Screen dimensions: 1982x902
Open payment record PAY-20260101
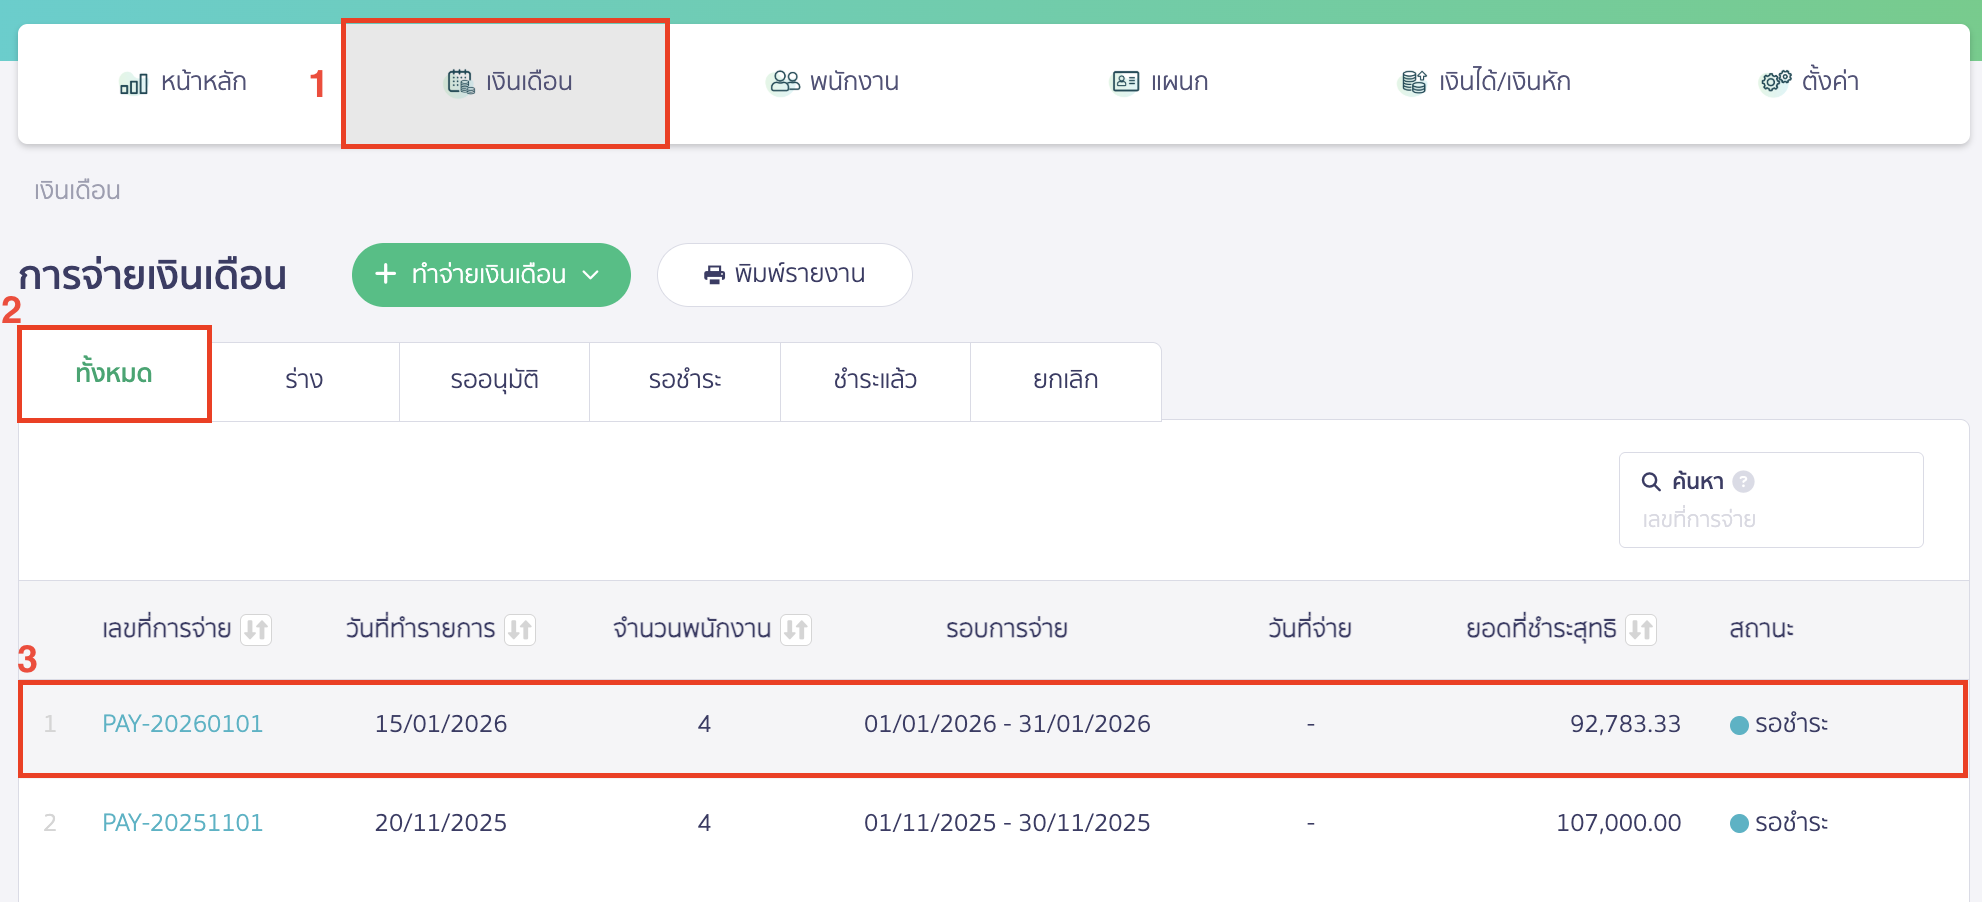point(182,724)
